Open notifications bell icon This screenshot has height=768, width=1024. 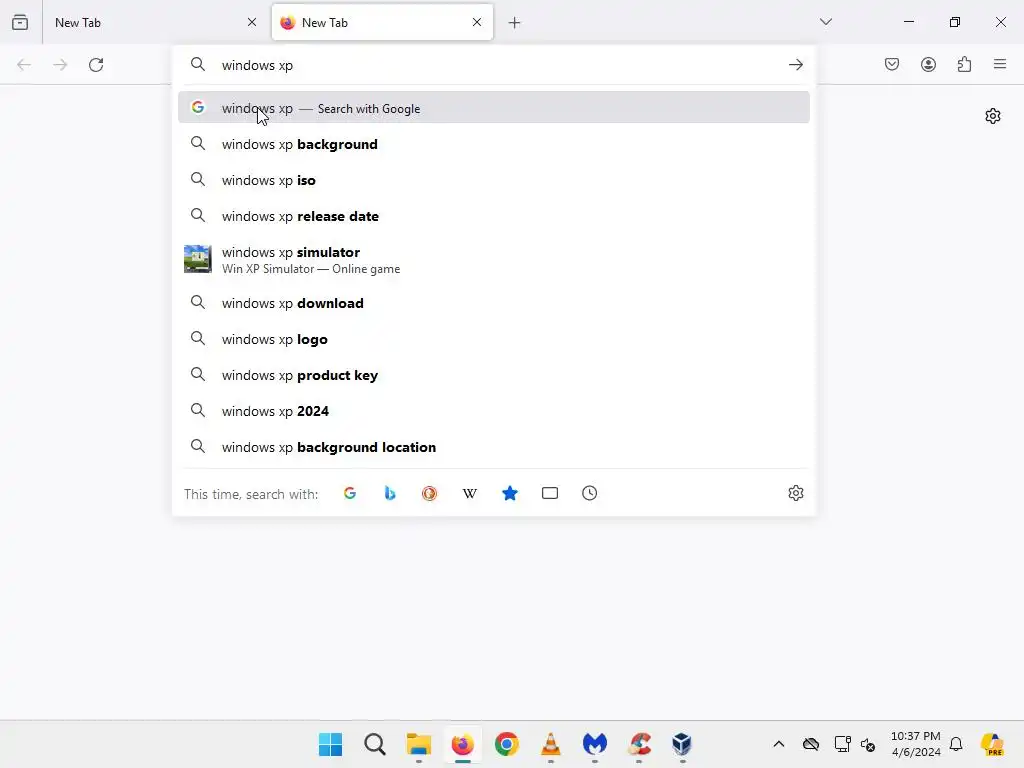click(x=956, y=744)
